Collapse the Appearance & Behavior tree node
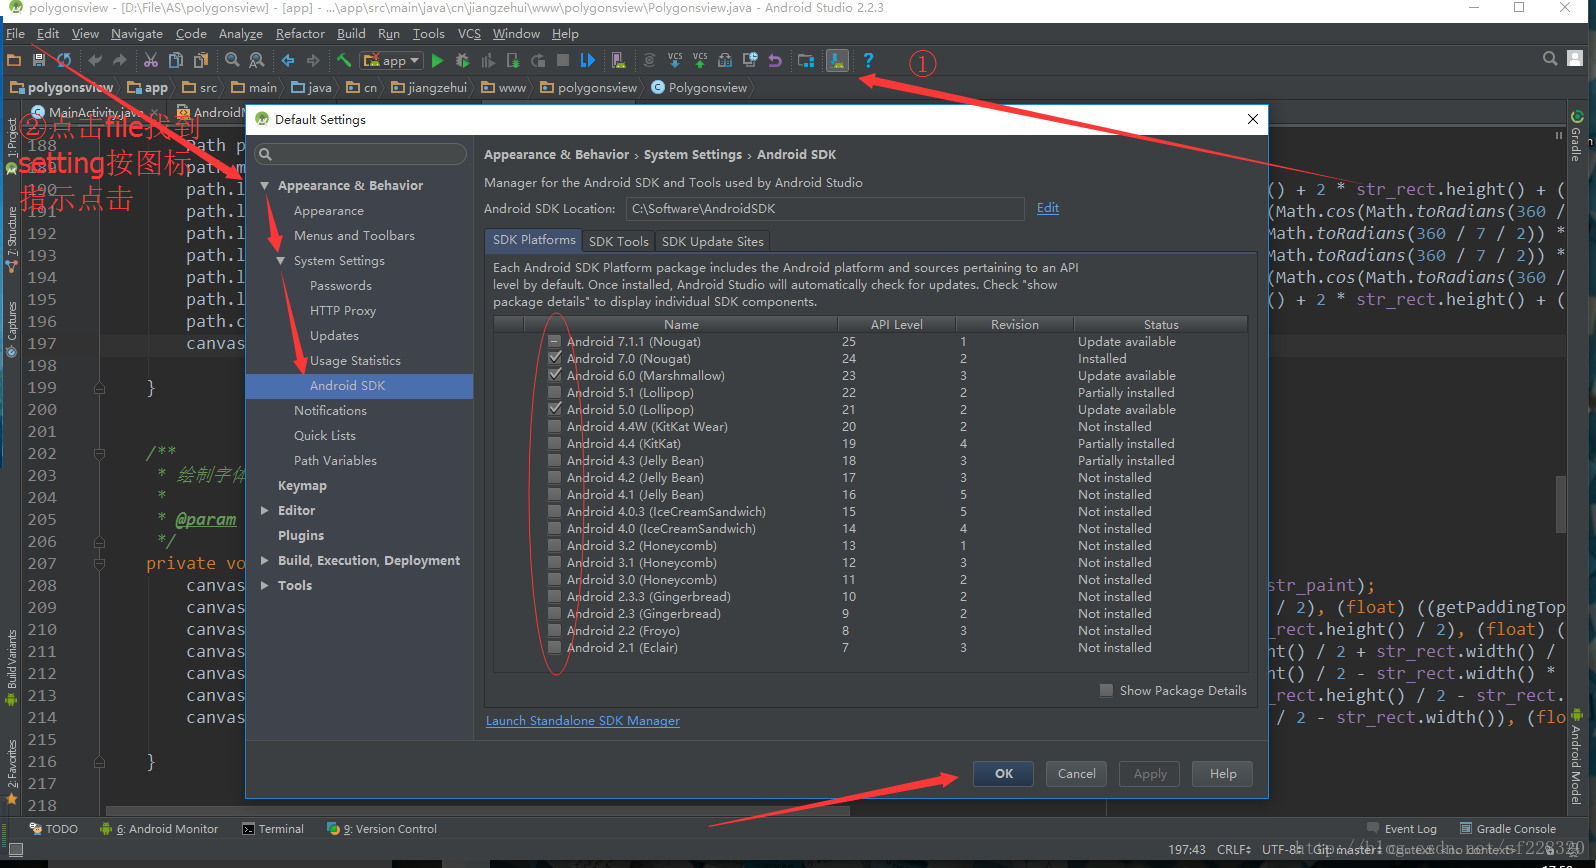This screenshot has height=868, width=1596. (x=265, y=186)
